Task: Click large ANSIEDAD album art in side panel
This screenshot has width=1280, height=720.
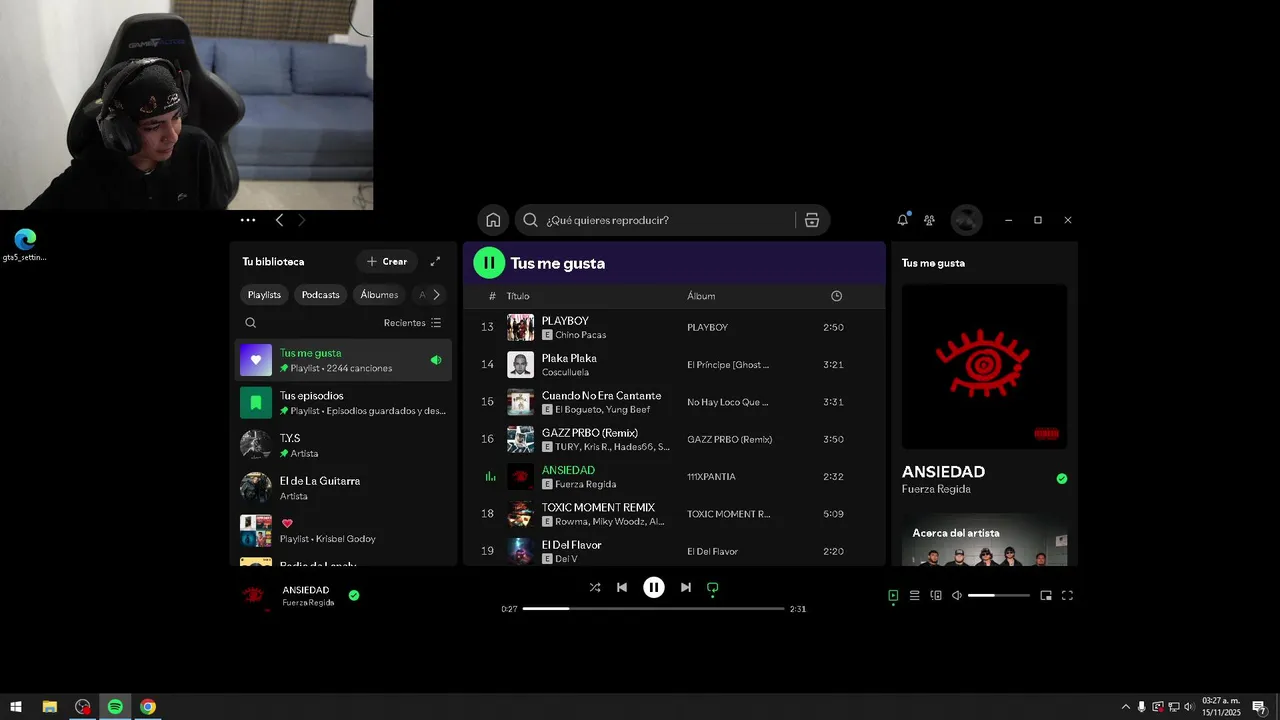Action: pos(984,367)
